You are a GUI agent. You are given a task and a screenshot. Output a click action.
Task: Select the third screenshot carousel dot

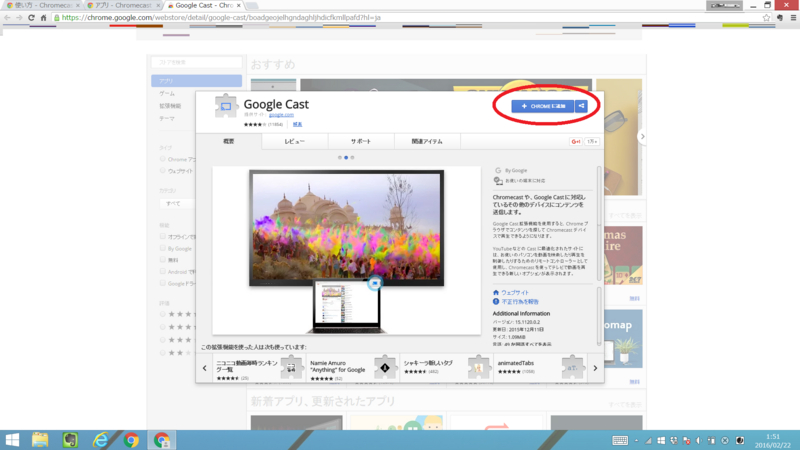tap(352, 158)
